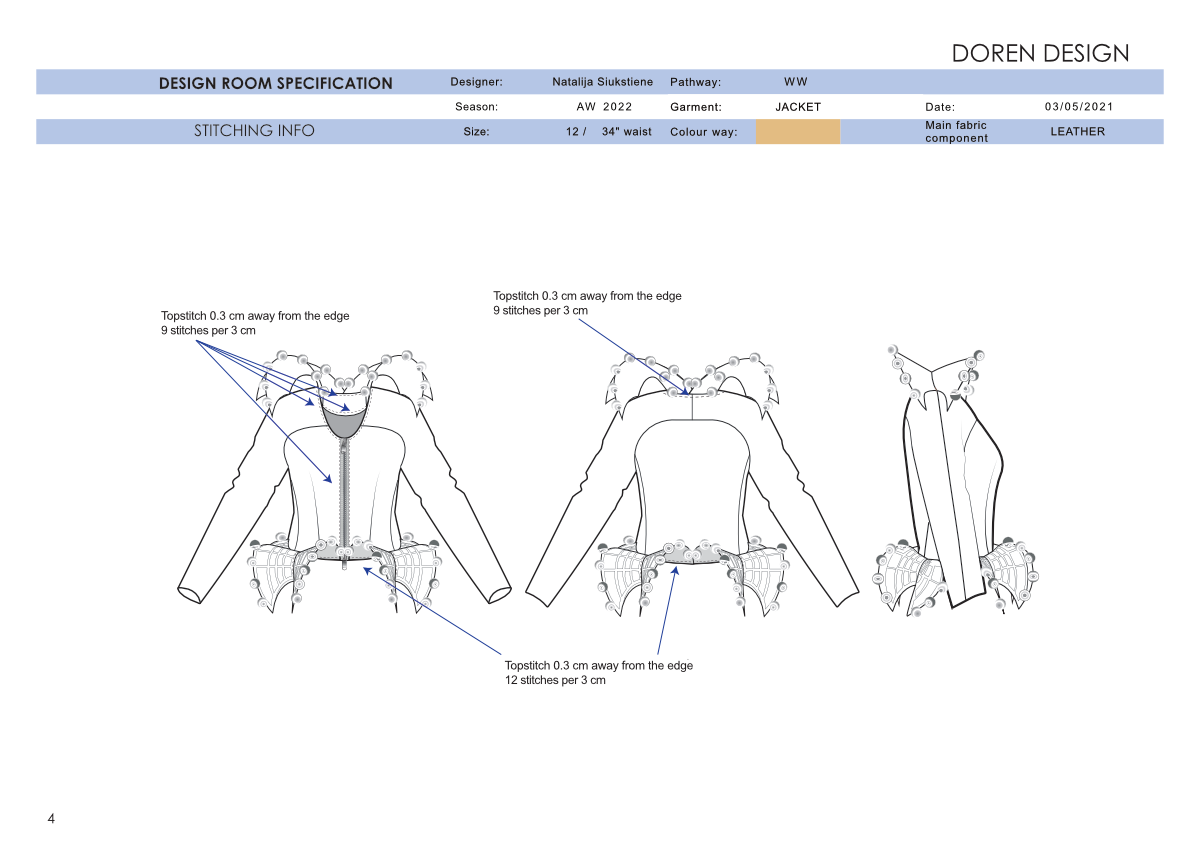The width and height of the screenshot is (1200, 849).
Task: Select the DESIGN ROOM SPECIFICATION heading
Action: point(276,83)
